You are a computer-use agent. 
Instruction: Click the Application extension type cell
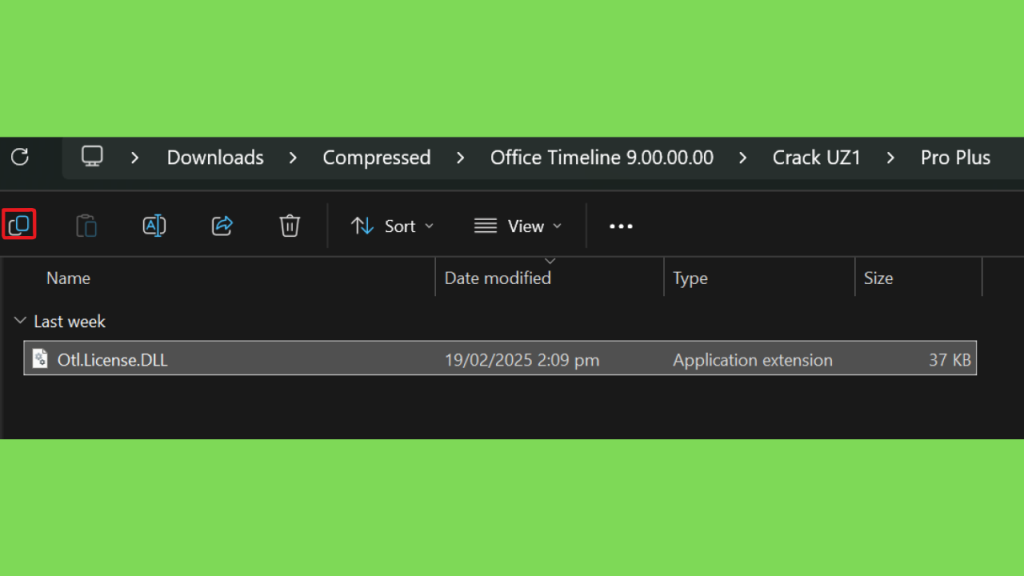click(752, 360)
